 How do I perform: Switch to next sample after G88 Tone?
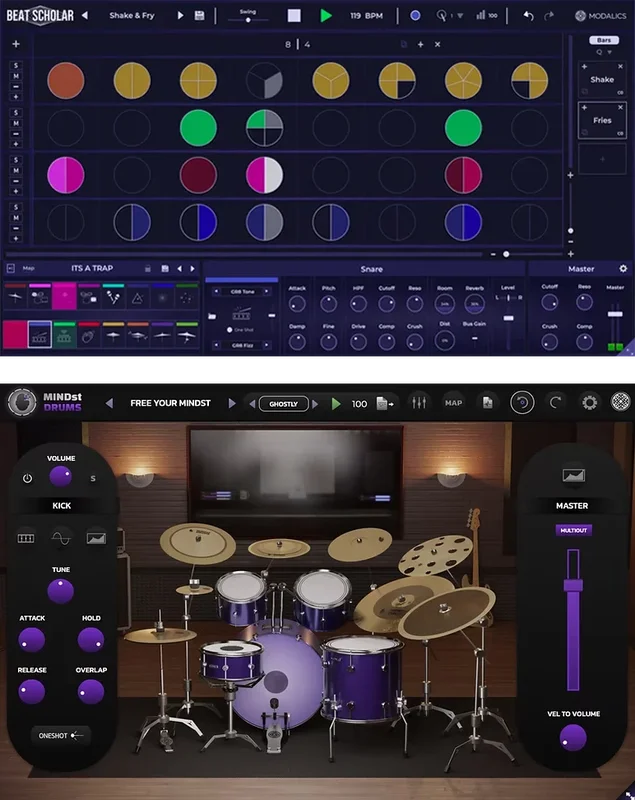(266, 291)
